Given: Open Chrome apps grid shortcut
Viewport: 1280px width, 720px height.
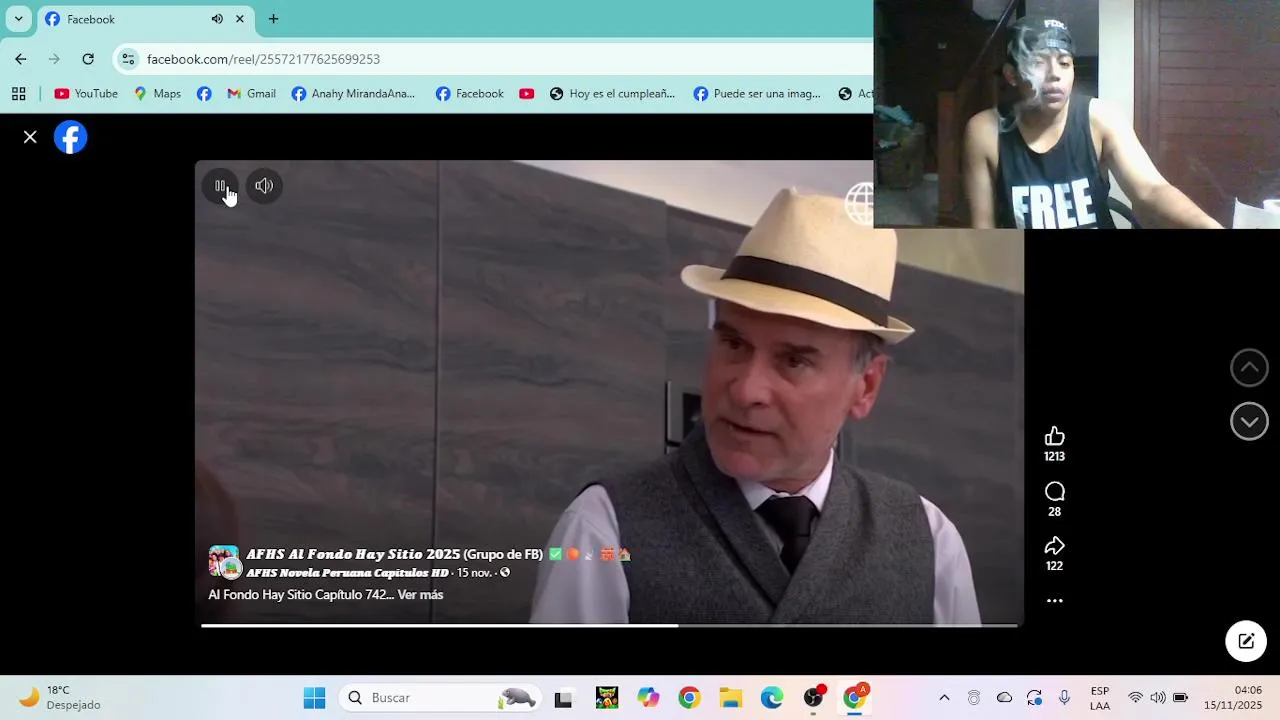Looking at the screenshot, I should coord(18,94).
